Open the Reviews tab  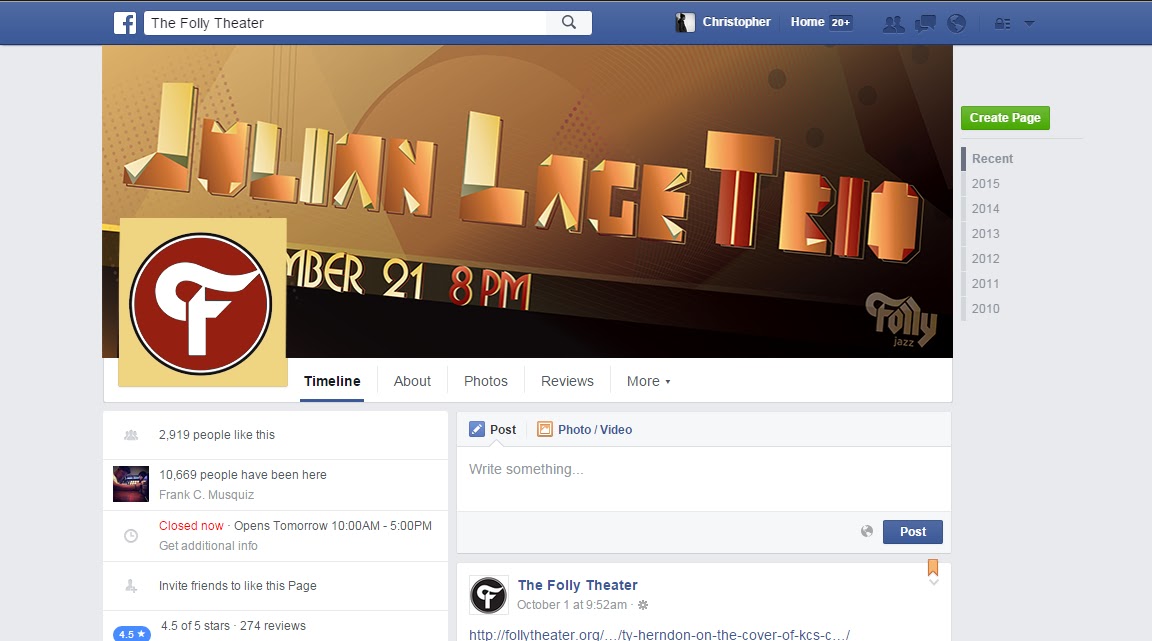pos(567,382)
